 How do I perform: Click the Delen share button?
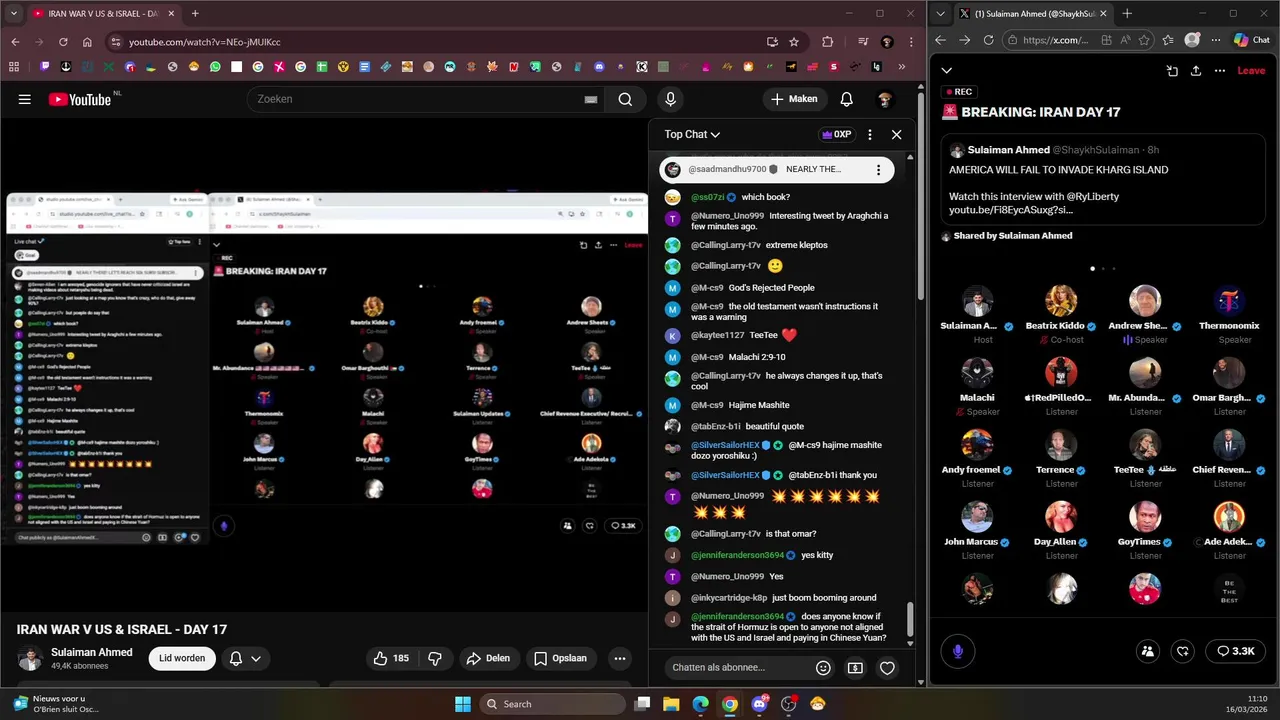tap(488, 658)
